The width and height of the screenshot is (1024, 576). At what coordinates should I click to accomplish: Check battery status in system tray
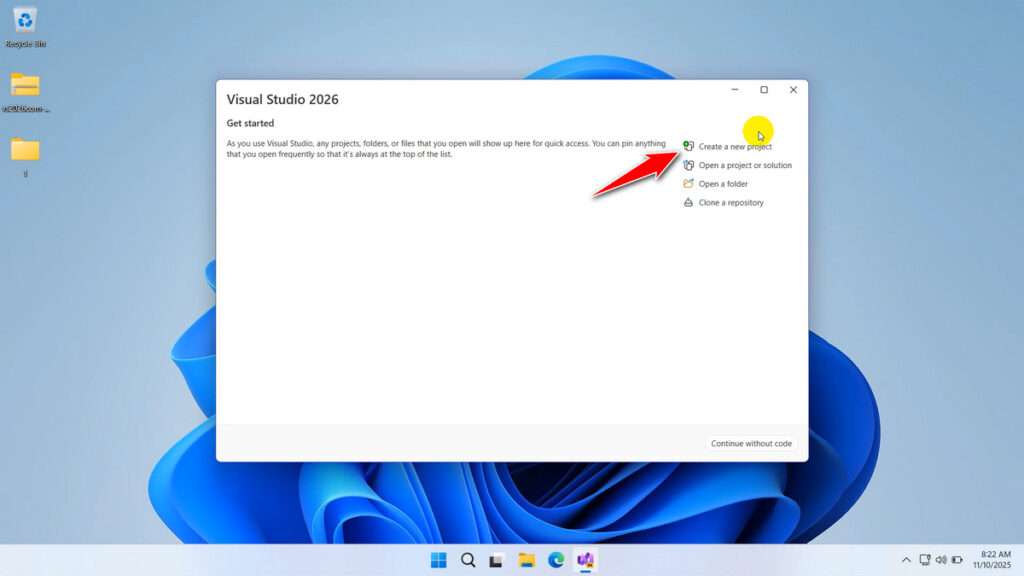[x=957, y=561]
